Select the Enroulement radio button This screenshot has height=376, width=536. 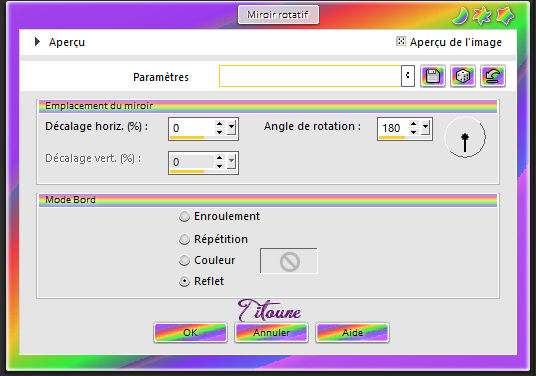tap(184, 216)
